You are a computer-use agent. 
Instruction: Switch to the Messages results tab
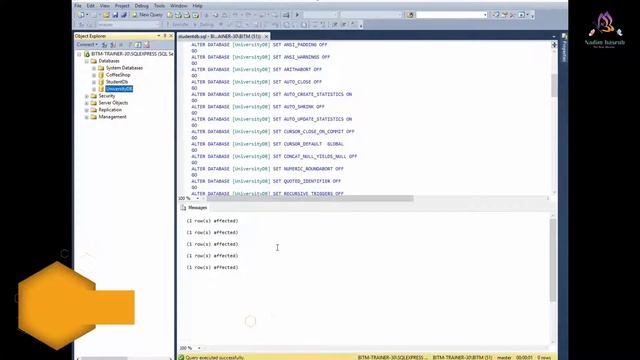point(194,208)
